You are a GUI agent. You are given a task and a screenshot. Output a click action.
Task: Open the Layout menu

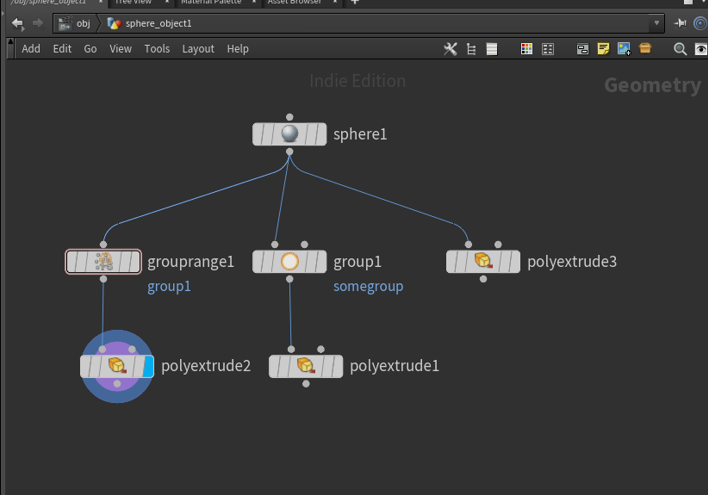tap(198, 49)
